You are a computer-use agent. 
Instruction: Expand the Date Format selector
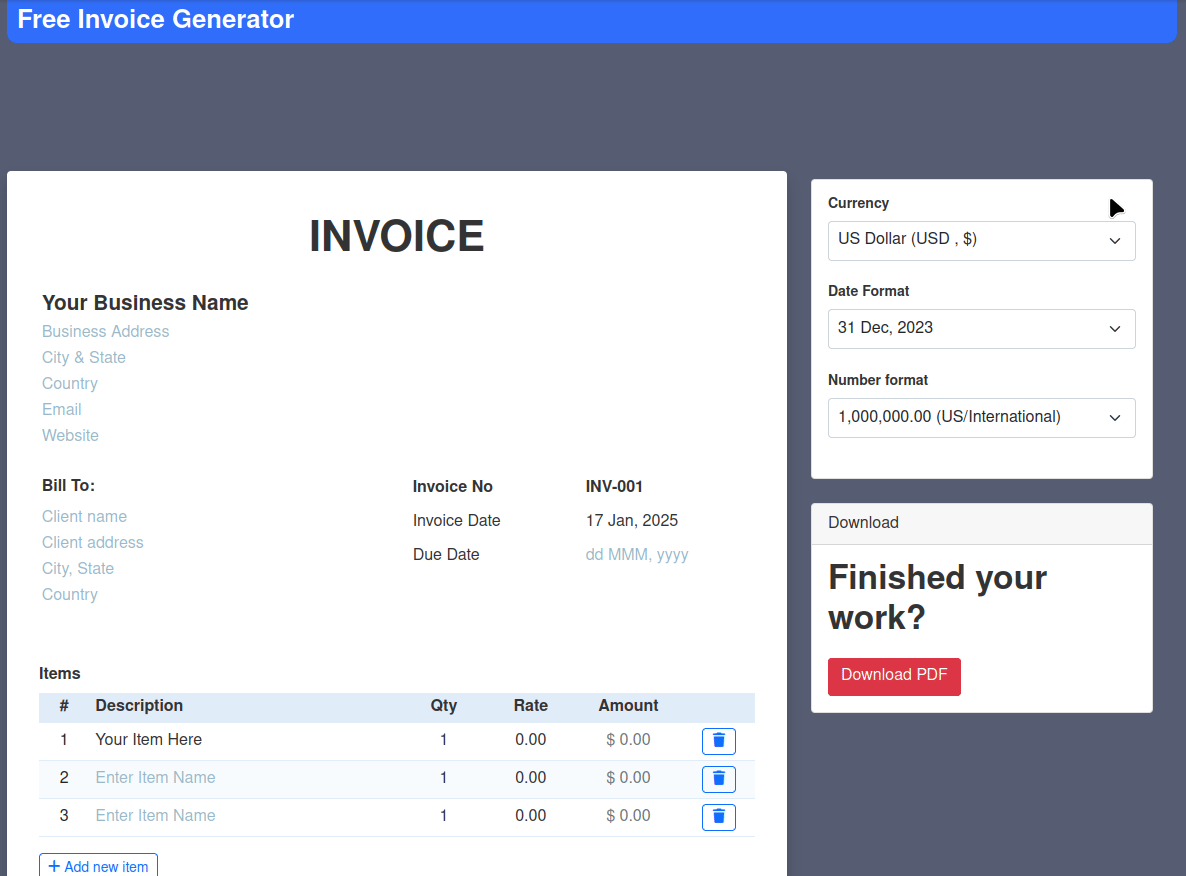(980, 329)
